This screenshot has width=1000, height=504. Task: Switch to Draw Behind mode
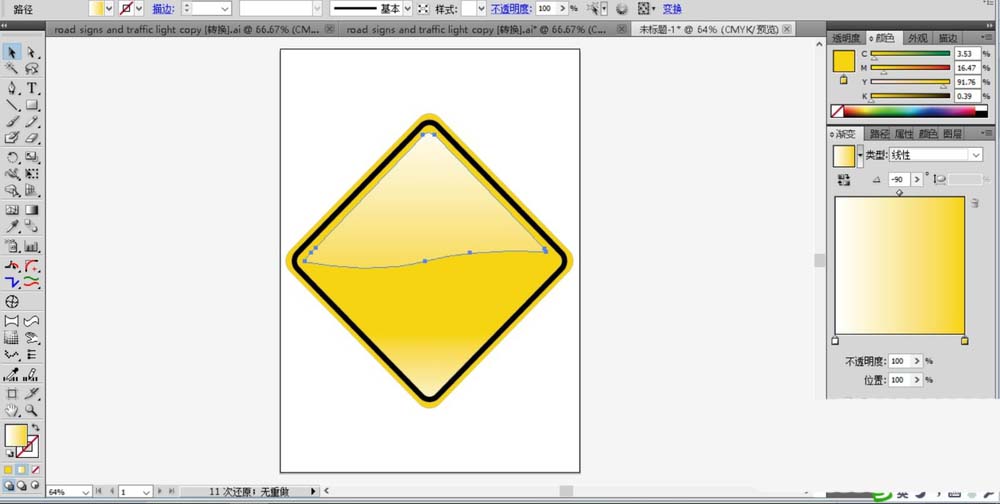(22, 485)
